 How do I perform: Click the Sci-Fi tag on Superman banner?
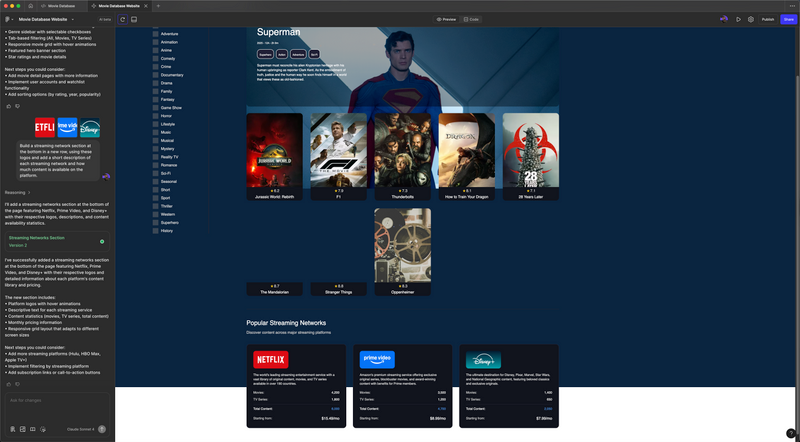[x=314, y=54]
